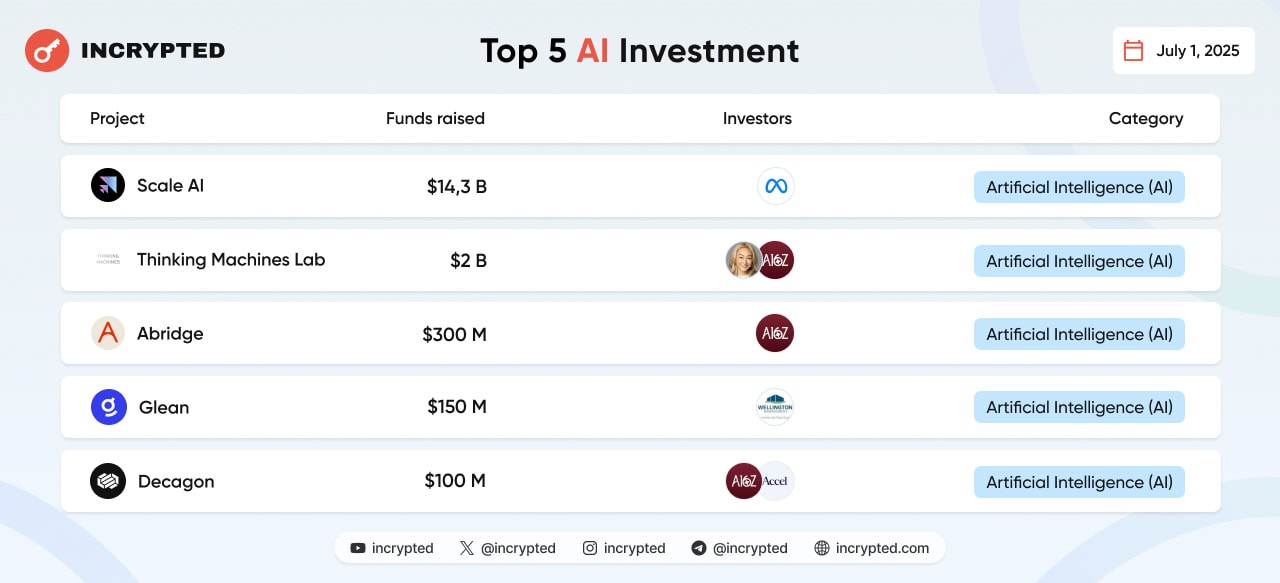Click the Glean project logo

pyautogui.click(x=108, y=407)
